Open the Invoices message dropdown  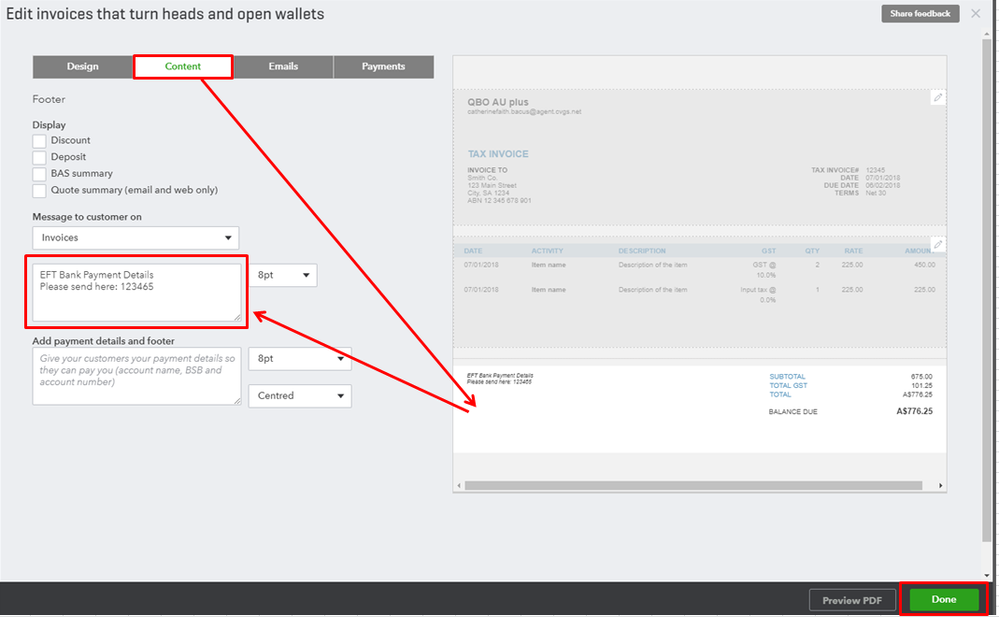click(x=136, y=238)
